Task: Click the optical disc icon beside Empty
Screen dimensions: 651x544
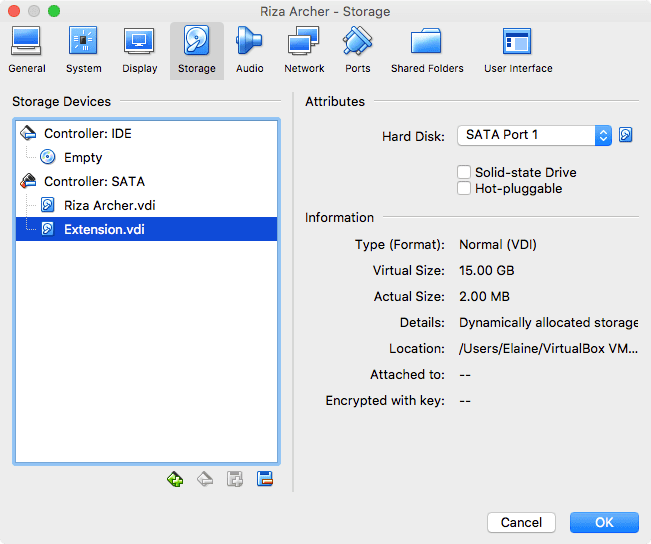Action: point(48,157)
